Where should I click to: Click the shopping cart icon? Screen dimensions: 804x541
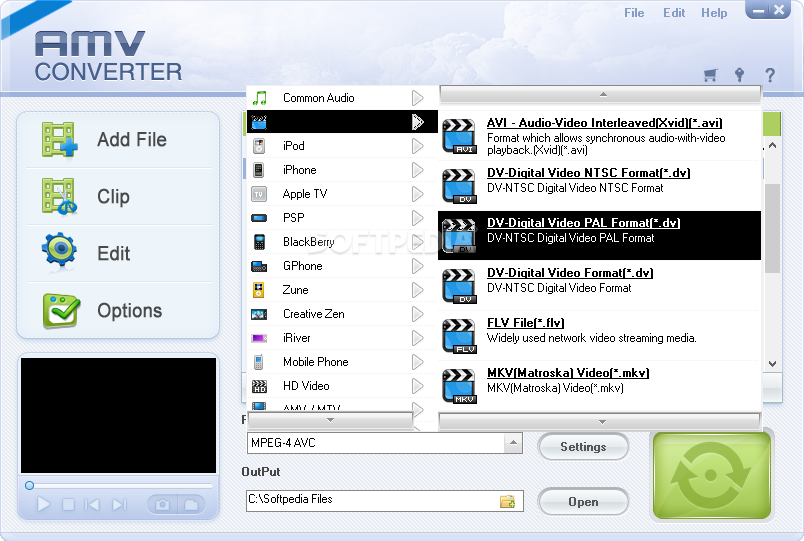click(x=710, y=75)
